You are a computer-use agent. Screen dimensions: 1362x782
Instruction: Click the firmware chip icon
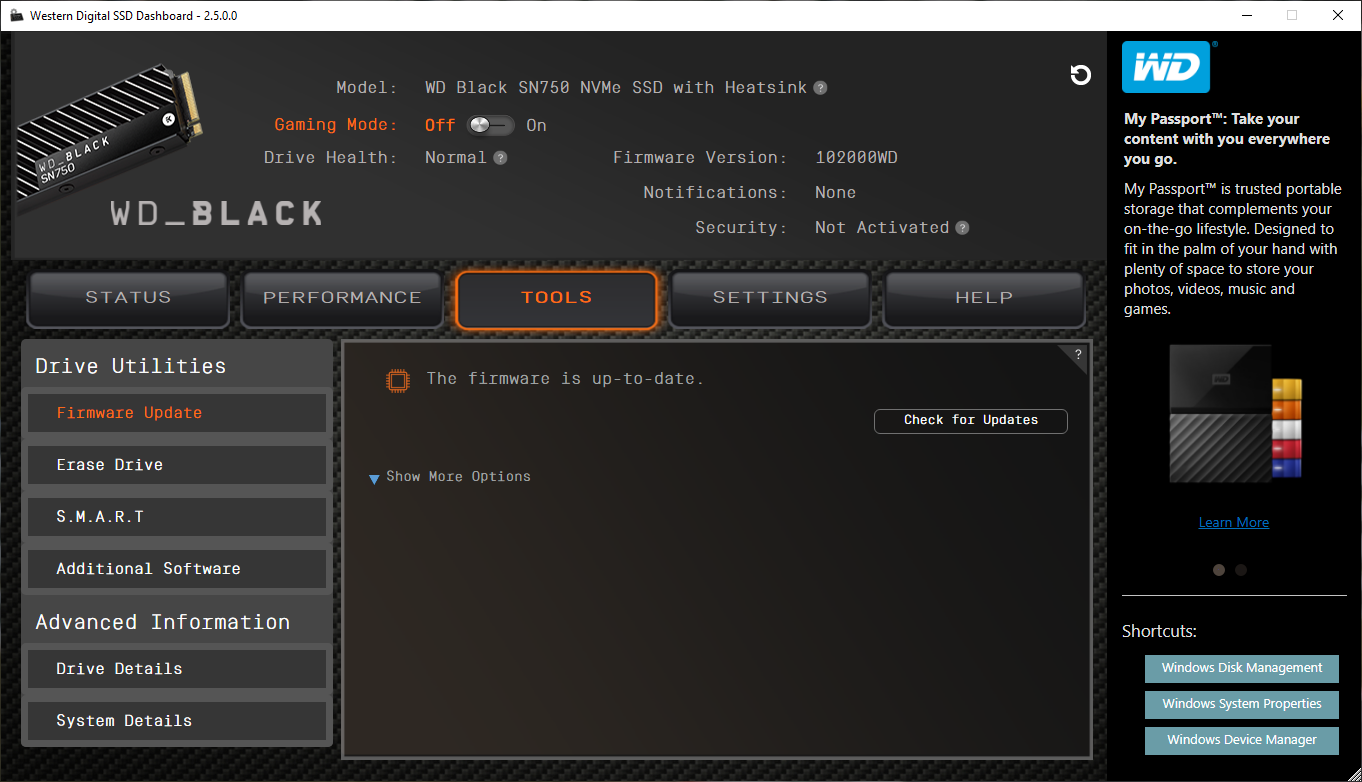coord(398,380)
